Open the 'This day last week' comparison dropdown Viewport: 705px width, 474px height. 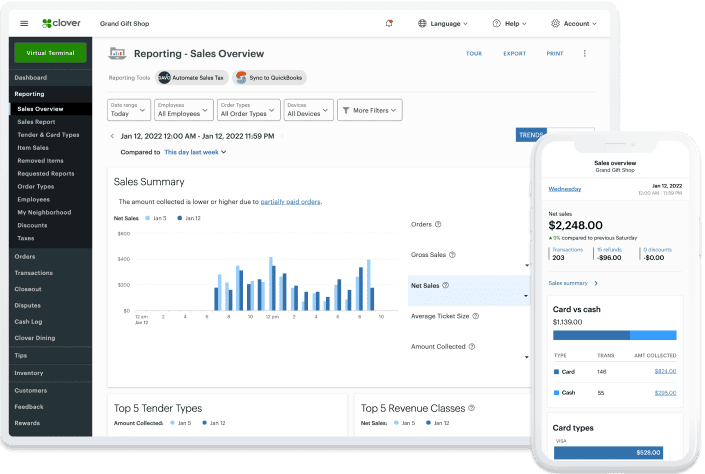(x=196, y=152)
